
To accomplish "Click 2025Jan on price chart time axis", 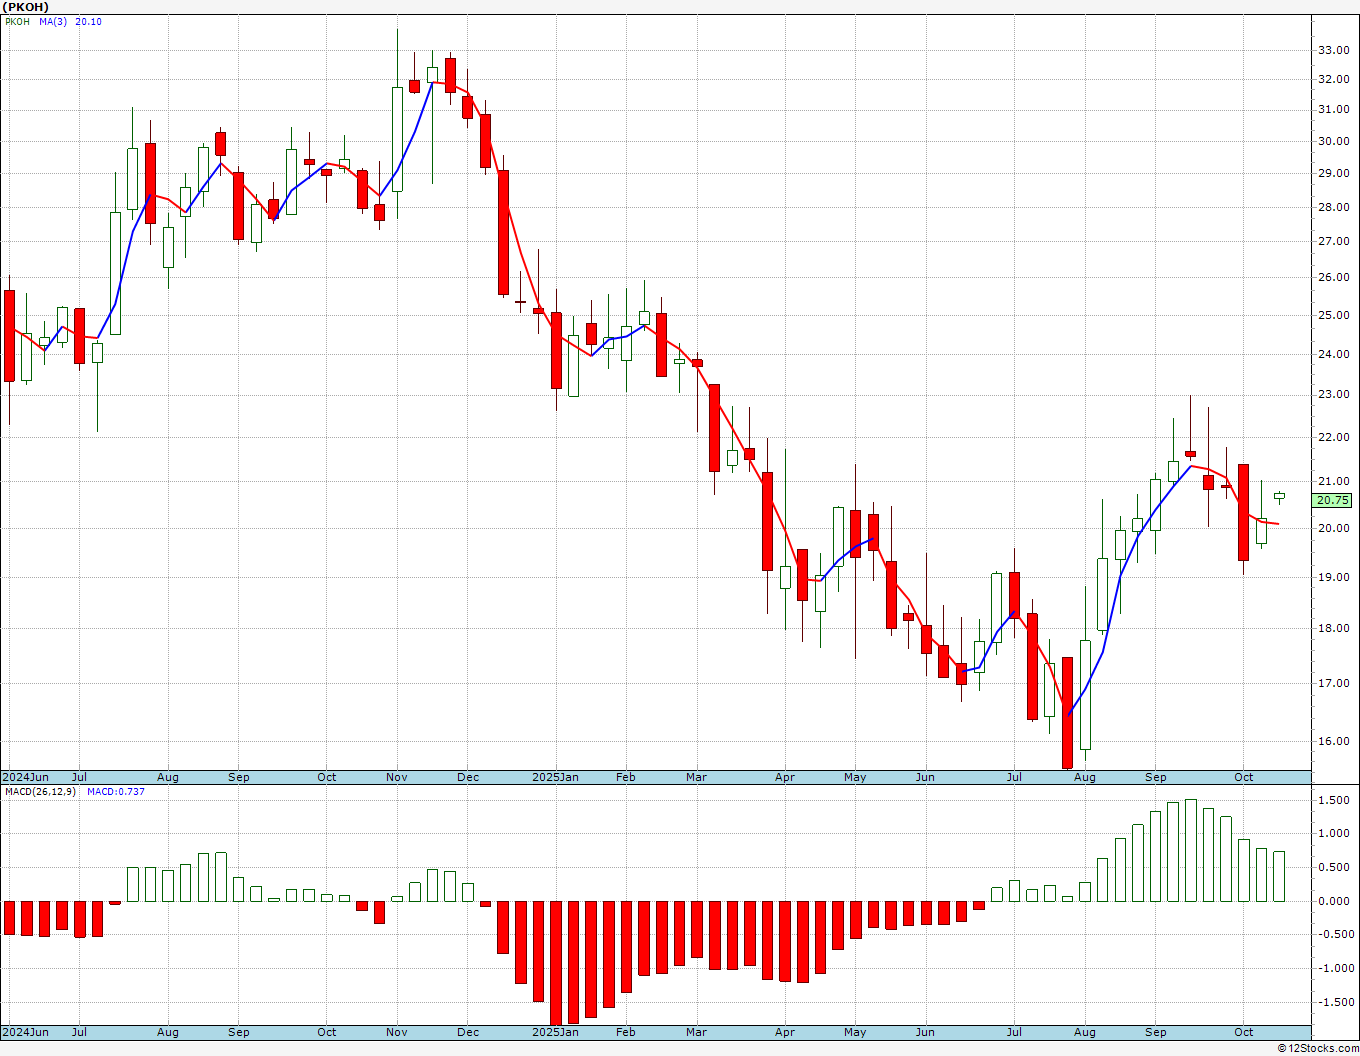I will pos(555,777).
